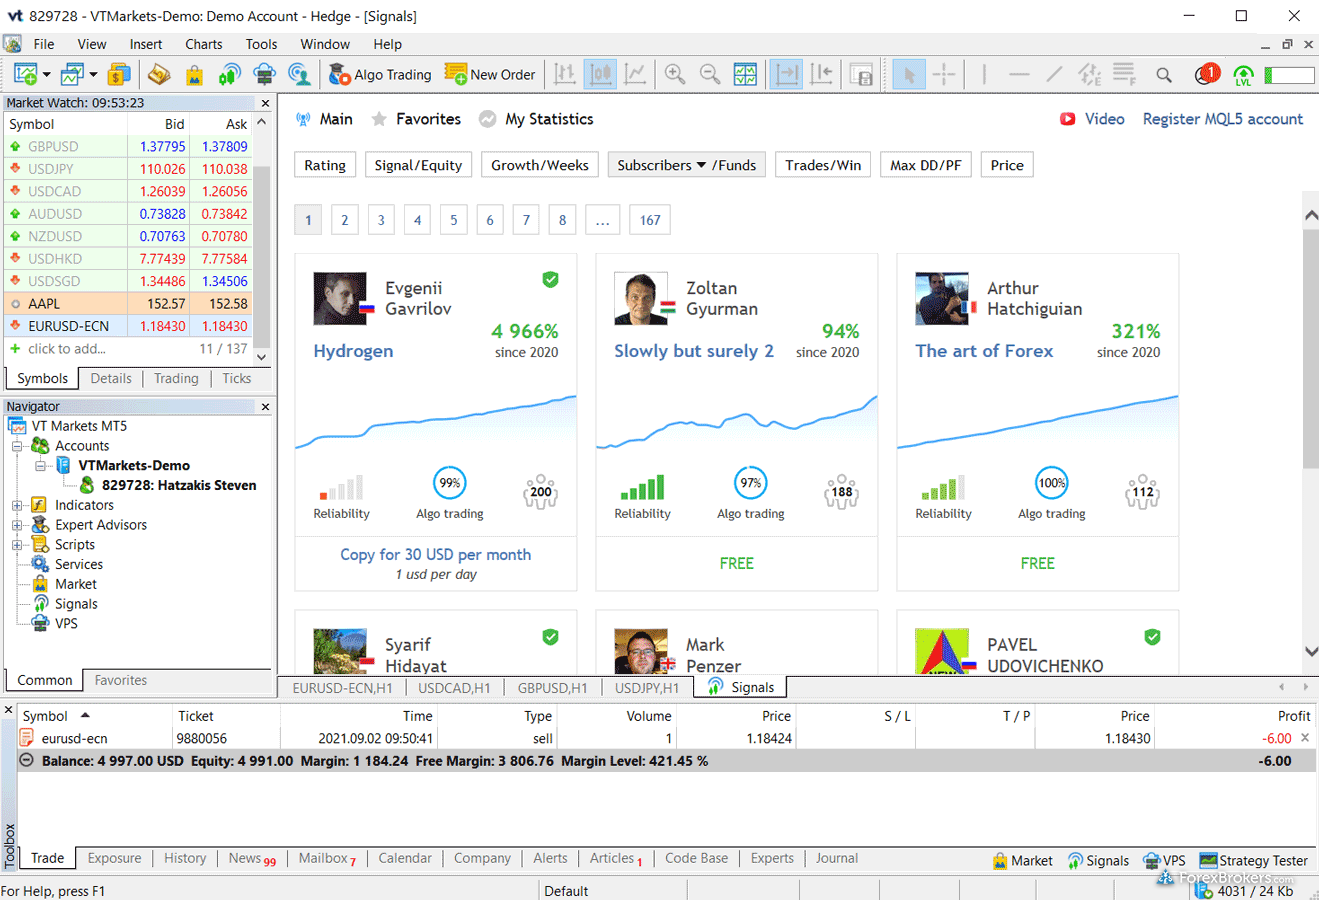Go to page 5 of signals
Viewport: 1319px width, 900px height.
(x=453, y=220)
